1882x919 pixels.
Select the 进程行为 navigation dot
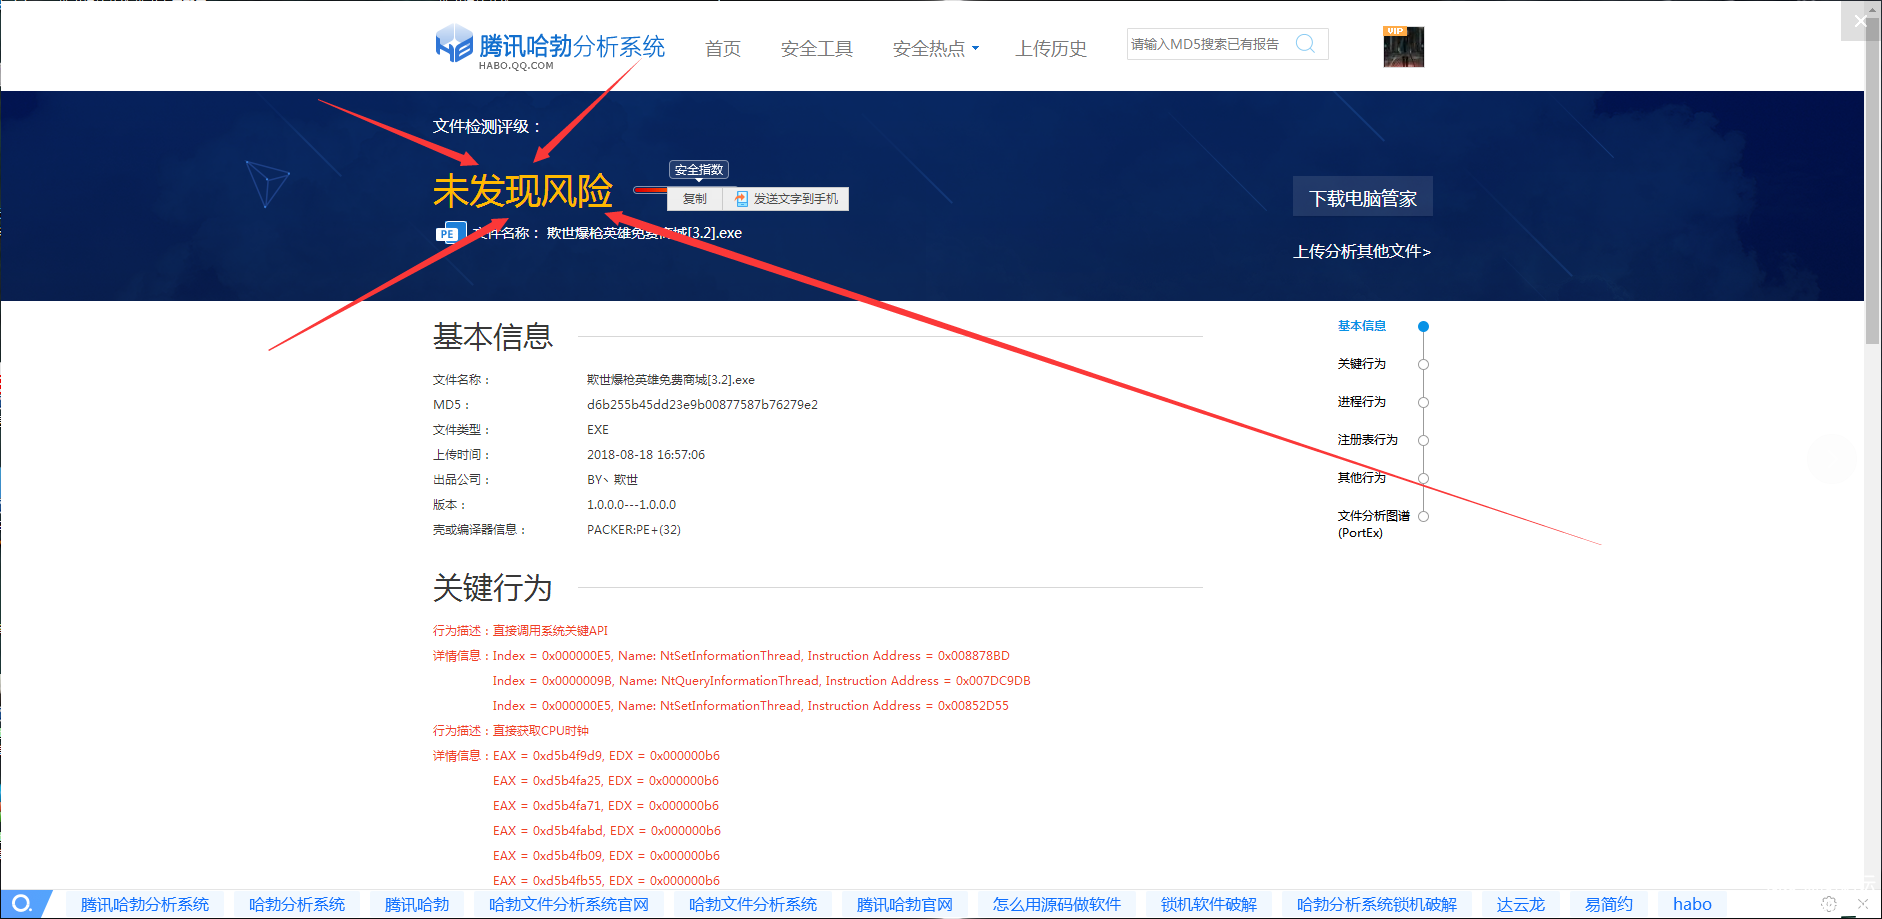pyautogui.click(x=1423, y=403)
